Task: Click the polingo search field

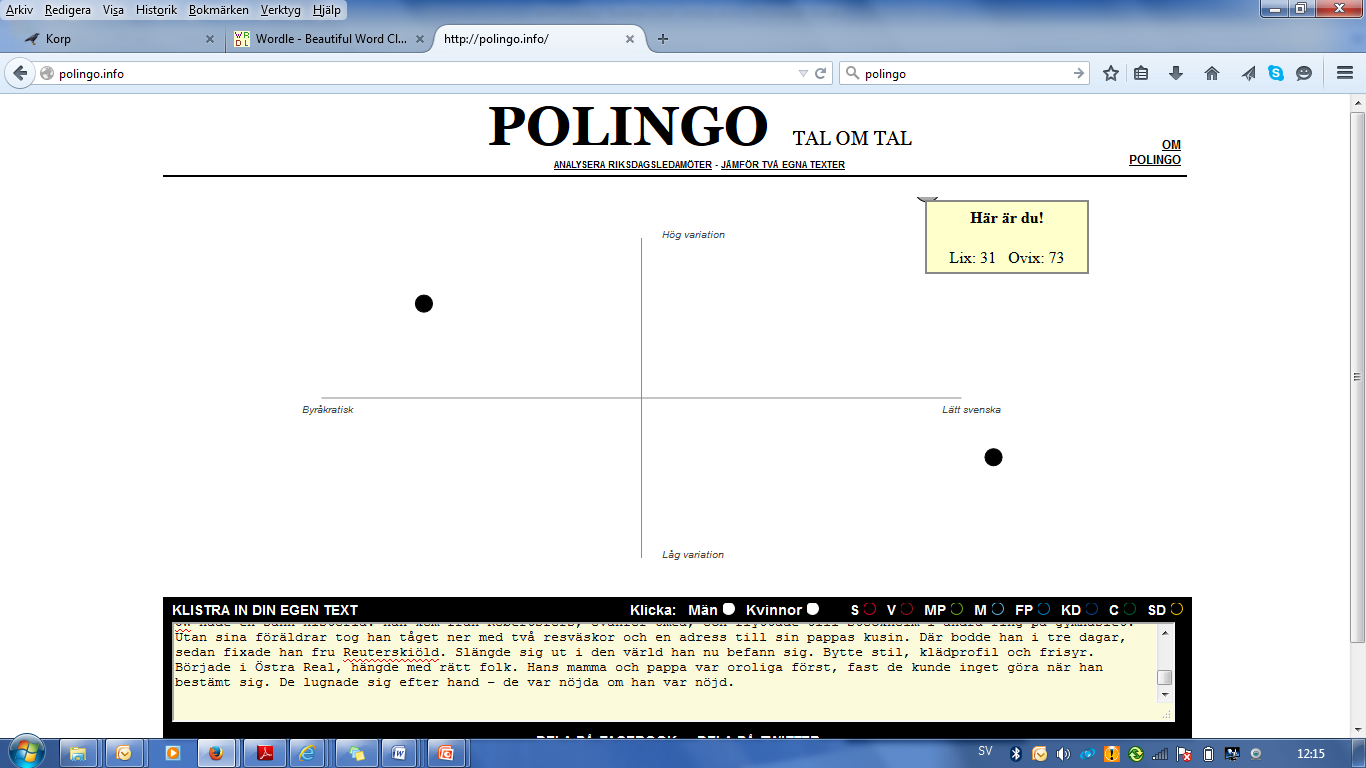Action: tap(965, 73)
